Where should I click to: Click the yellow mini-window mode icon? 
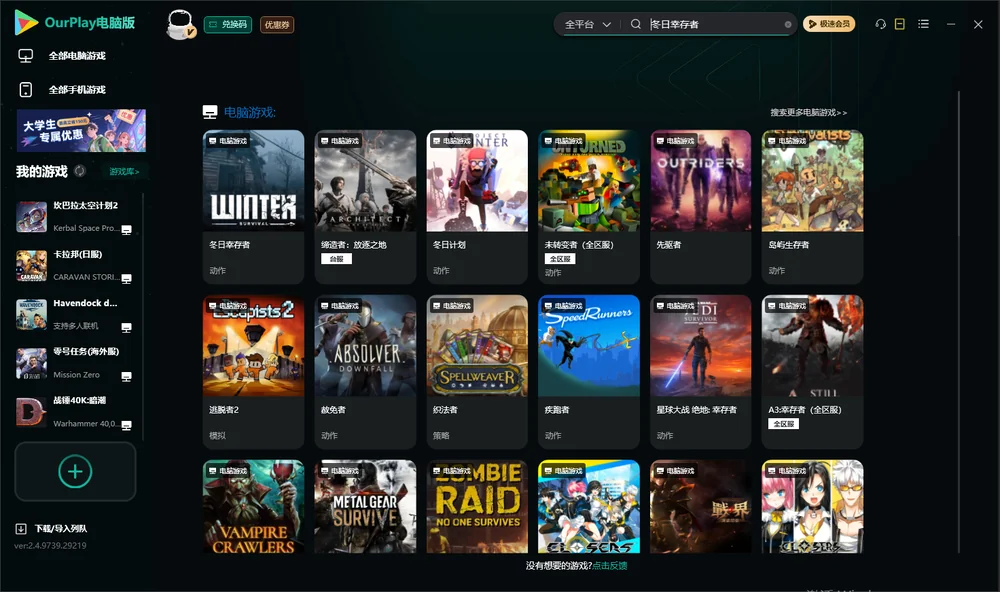pos(900,24)
